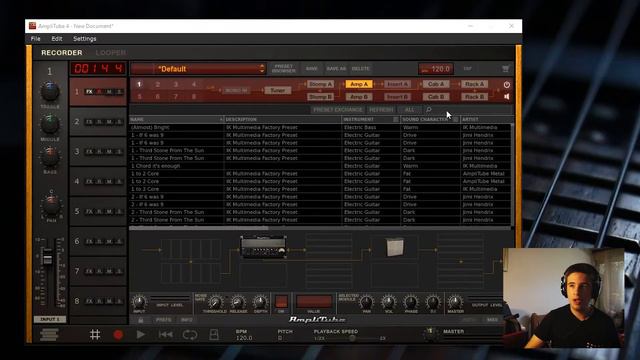
Task: Click the play button in the transport
Action: pyautogui.click(x=141, y=335)
